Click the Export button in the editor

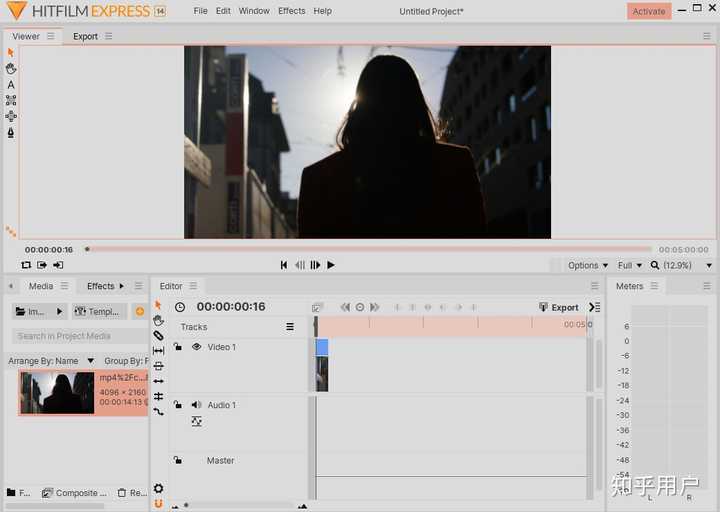click(x=559, y=308)
